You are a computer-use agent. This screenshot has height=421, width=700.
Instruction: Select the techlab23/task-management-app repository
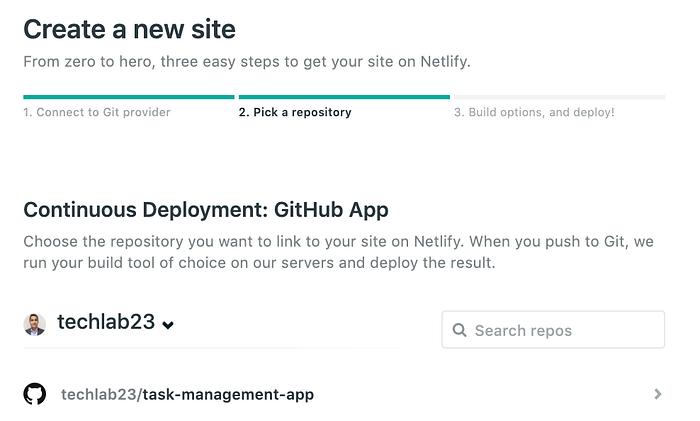[x=344, y=394]
